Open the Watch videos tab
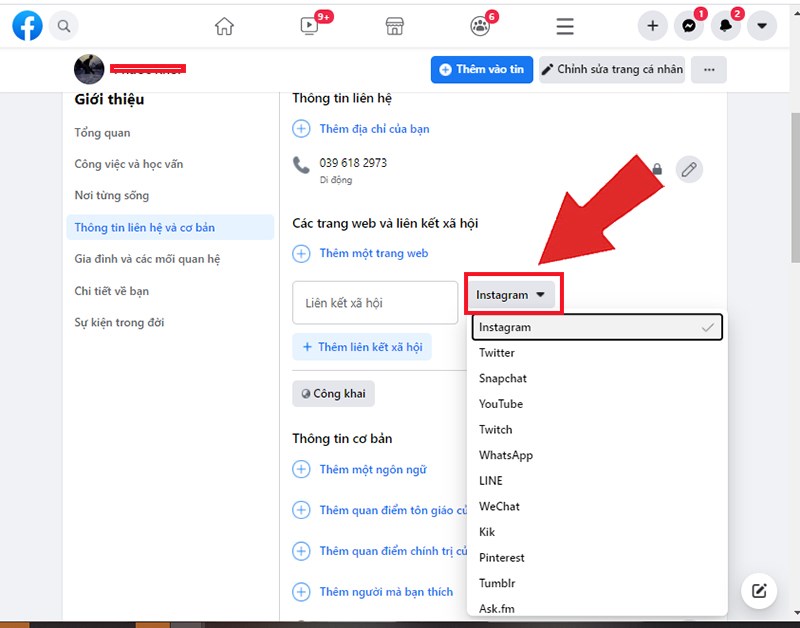The width and height of the screenshot is (800, 628). pos(309,26)
